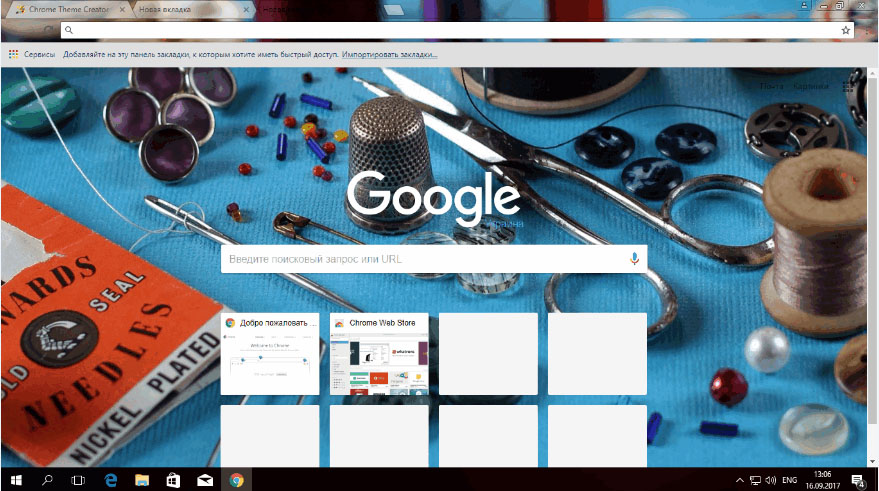Open the Windows Start menu

[16, 480]
